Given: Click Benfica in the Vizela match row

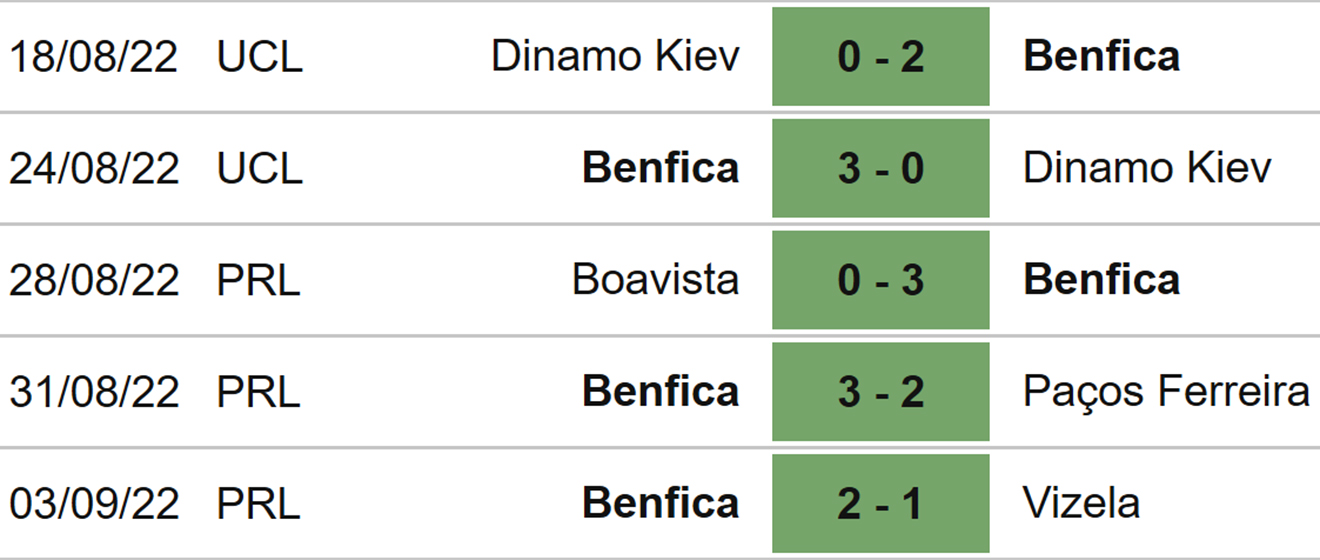Looking at the screenshot, I should click(660, 503).
